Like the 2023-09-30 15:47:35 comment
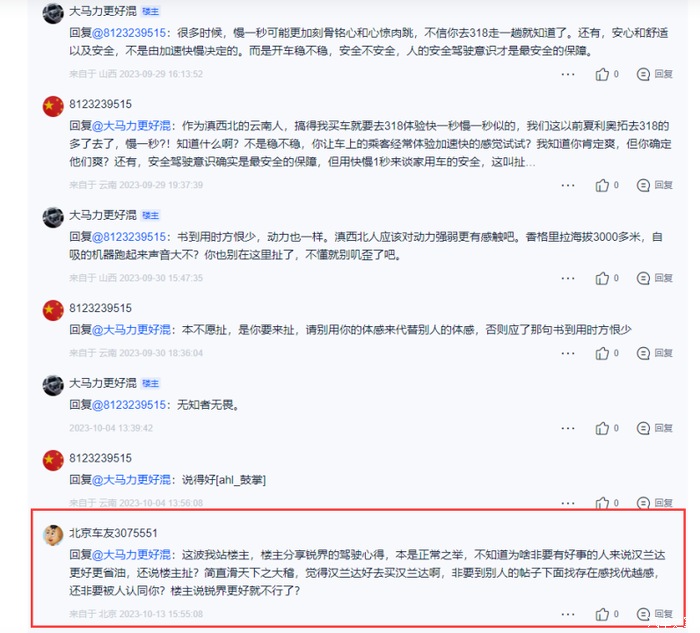 pos(607,278)
